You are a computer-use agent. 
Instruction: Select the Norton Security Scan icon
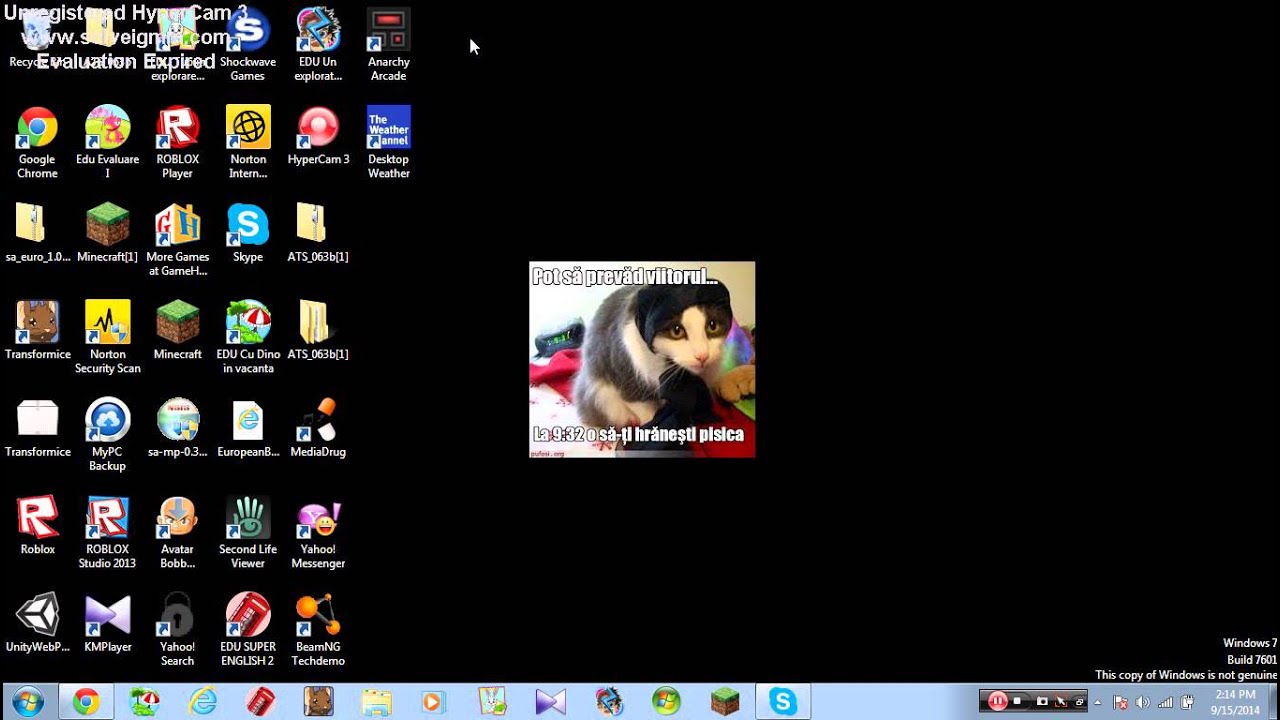pos(107,338)
